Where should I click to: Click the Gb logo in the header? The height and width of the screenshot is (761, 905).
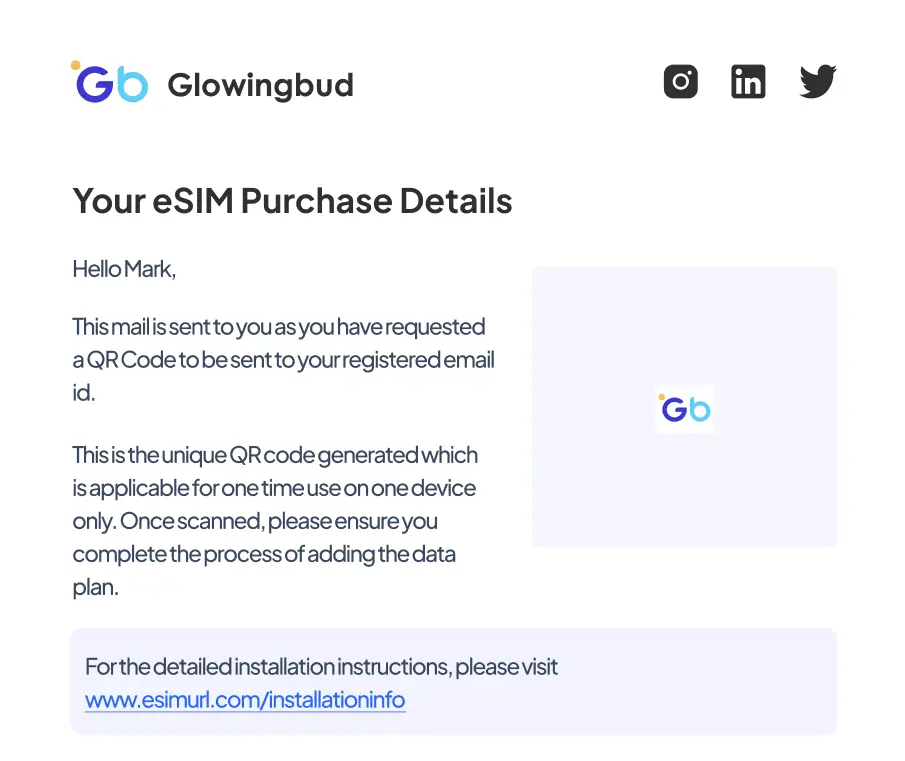[x=110, y=83]
